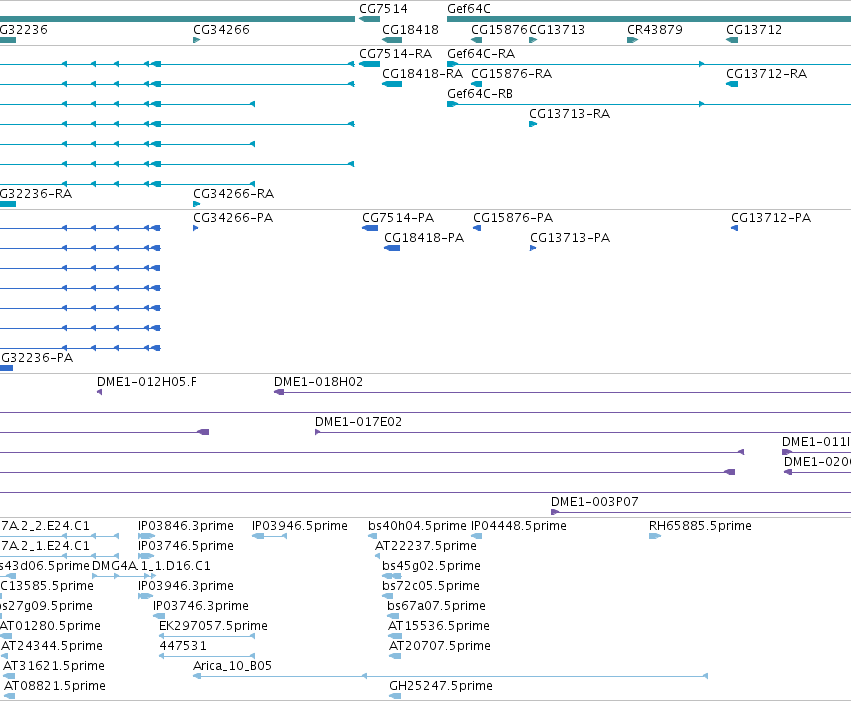
Task: Select the DME1-017E02 clone label
Action: coord(358,422)
